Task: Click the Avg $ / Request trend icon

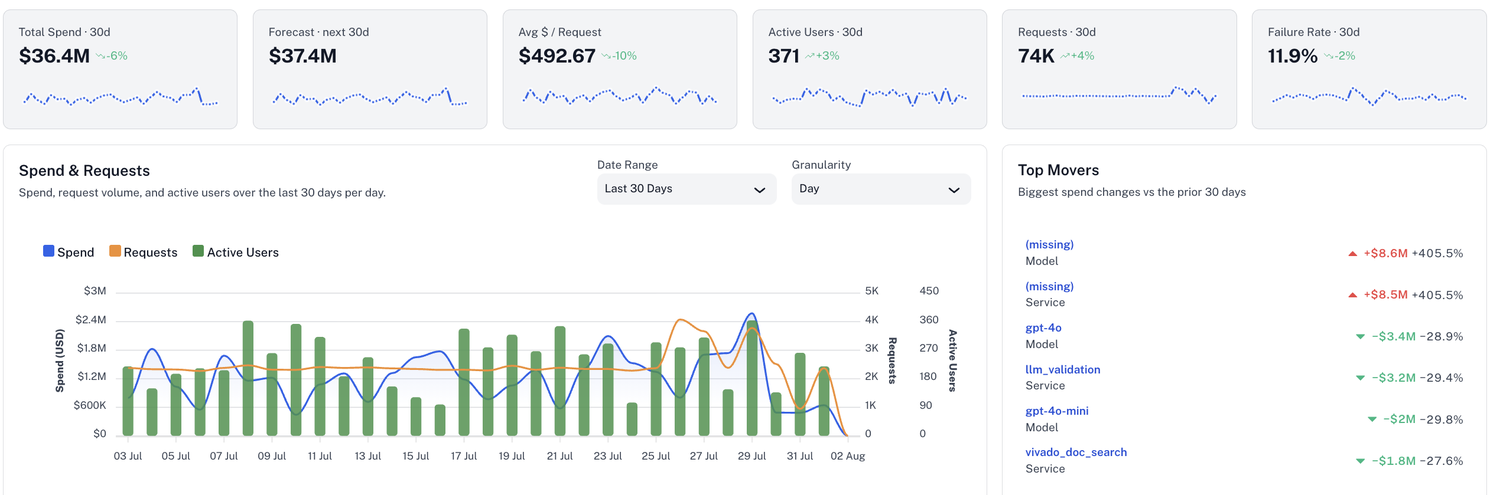Action: [607, 56]
